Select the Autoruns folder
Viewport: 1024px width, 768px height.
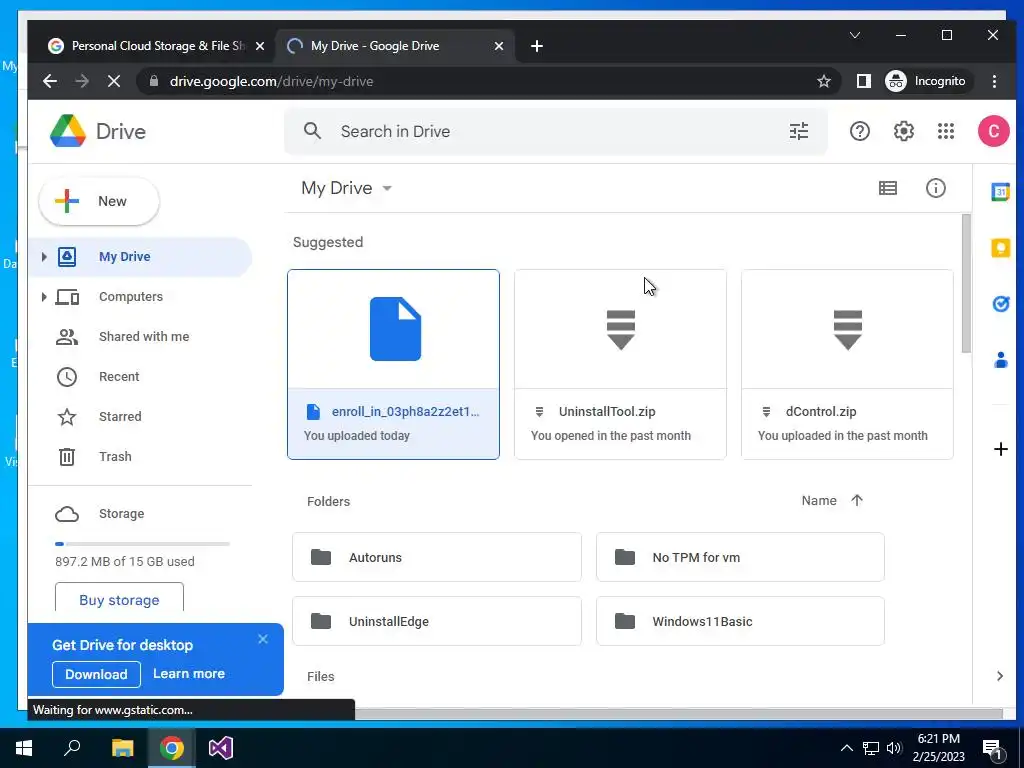pos(437,557)
